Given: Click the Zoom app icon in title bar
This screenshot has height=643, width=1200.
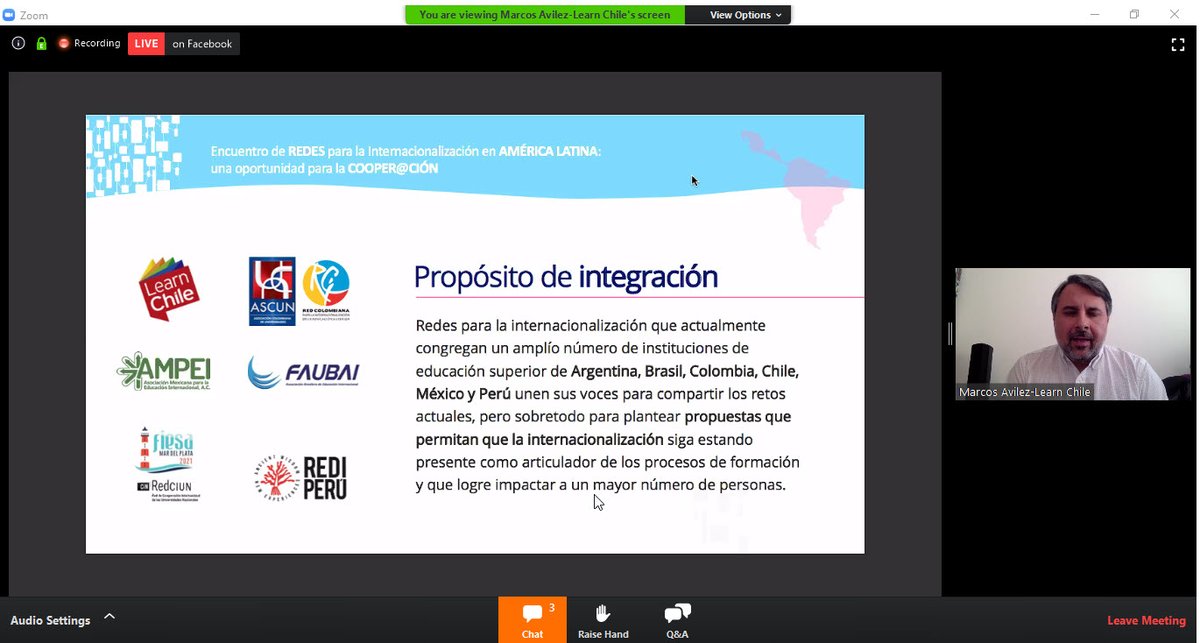Looking at the screenshot, I should tap(10, 15).
